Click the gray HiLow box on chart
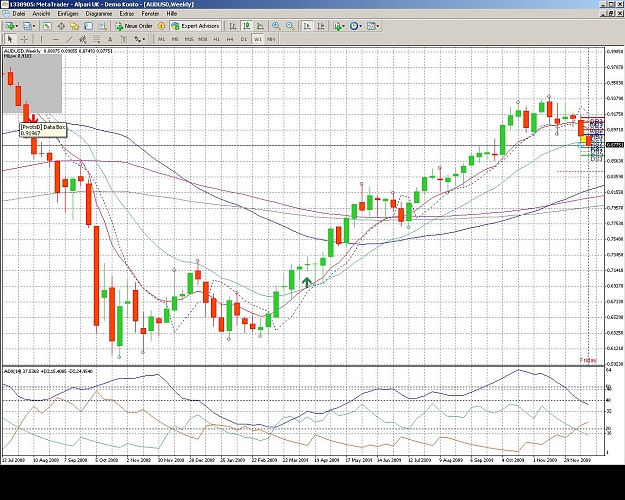625x500 pixels. [x=33, y=83]
